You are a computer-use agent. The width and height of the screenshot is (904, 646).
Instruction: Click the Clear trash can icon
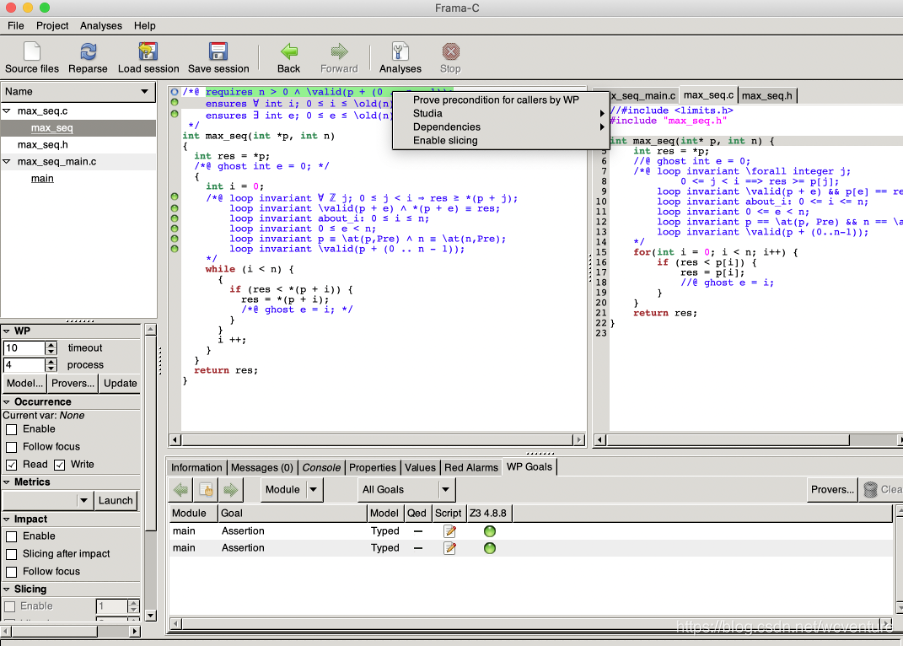pos(871,490)
